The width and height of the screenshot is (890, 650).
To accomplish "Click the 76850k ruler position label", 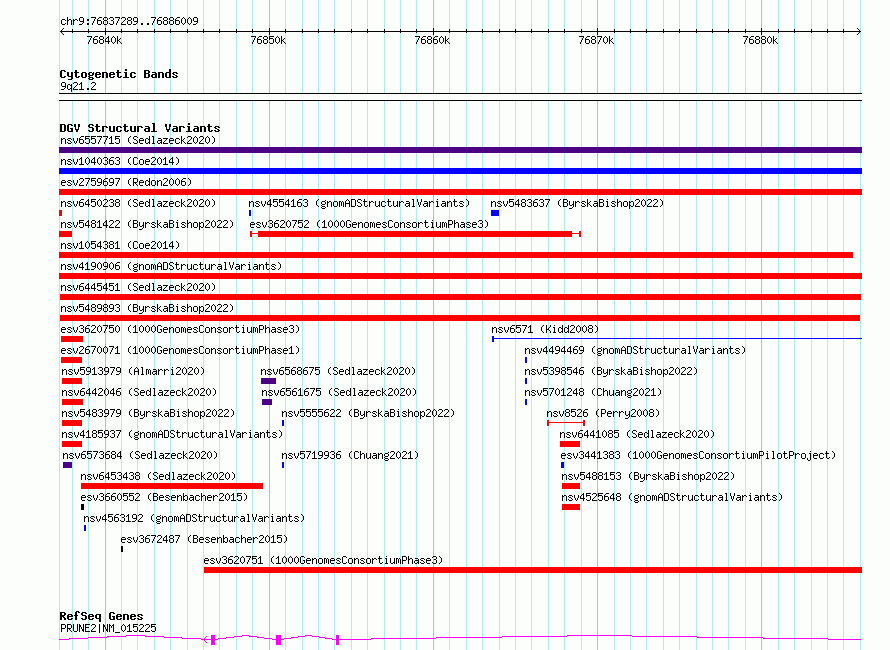I will click(x=268, y=40).
